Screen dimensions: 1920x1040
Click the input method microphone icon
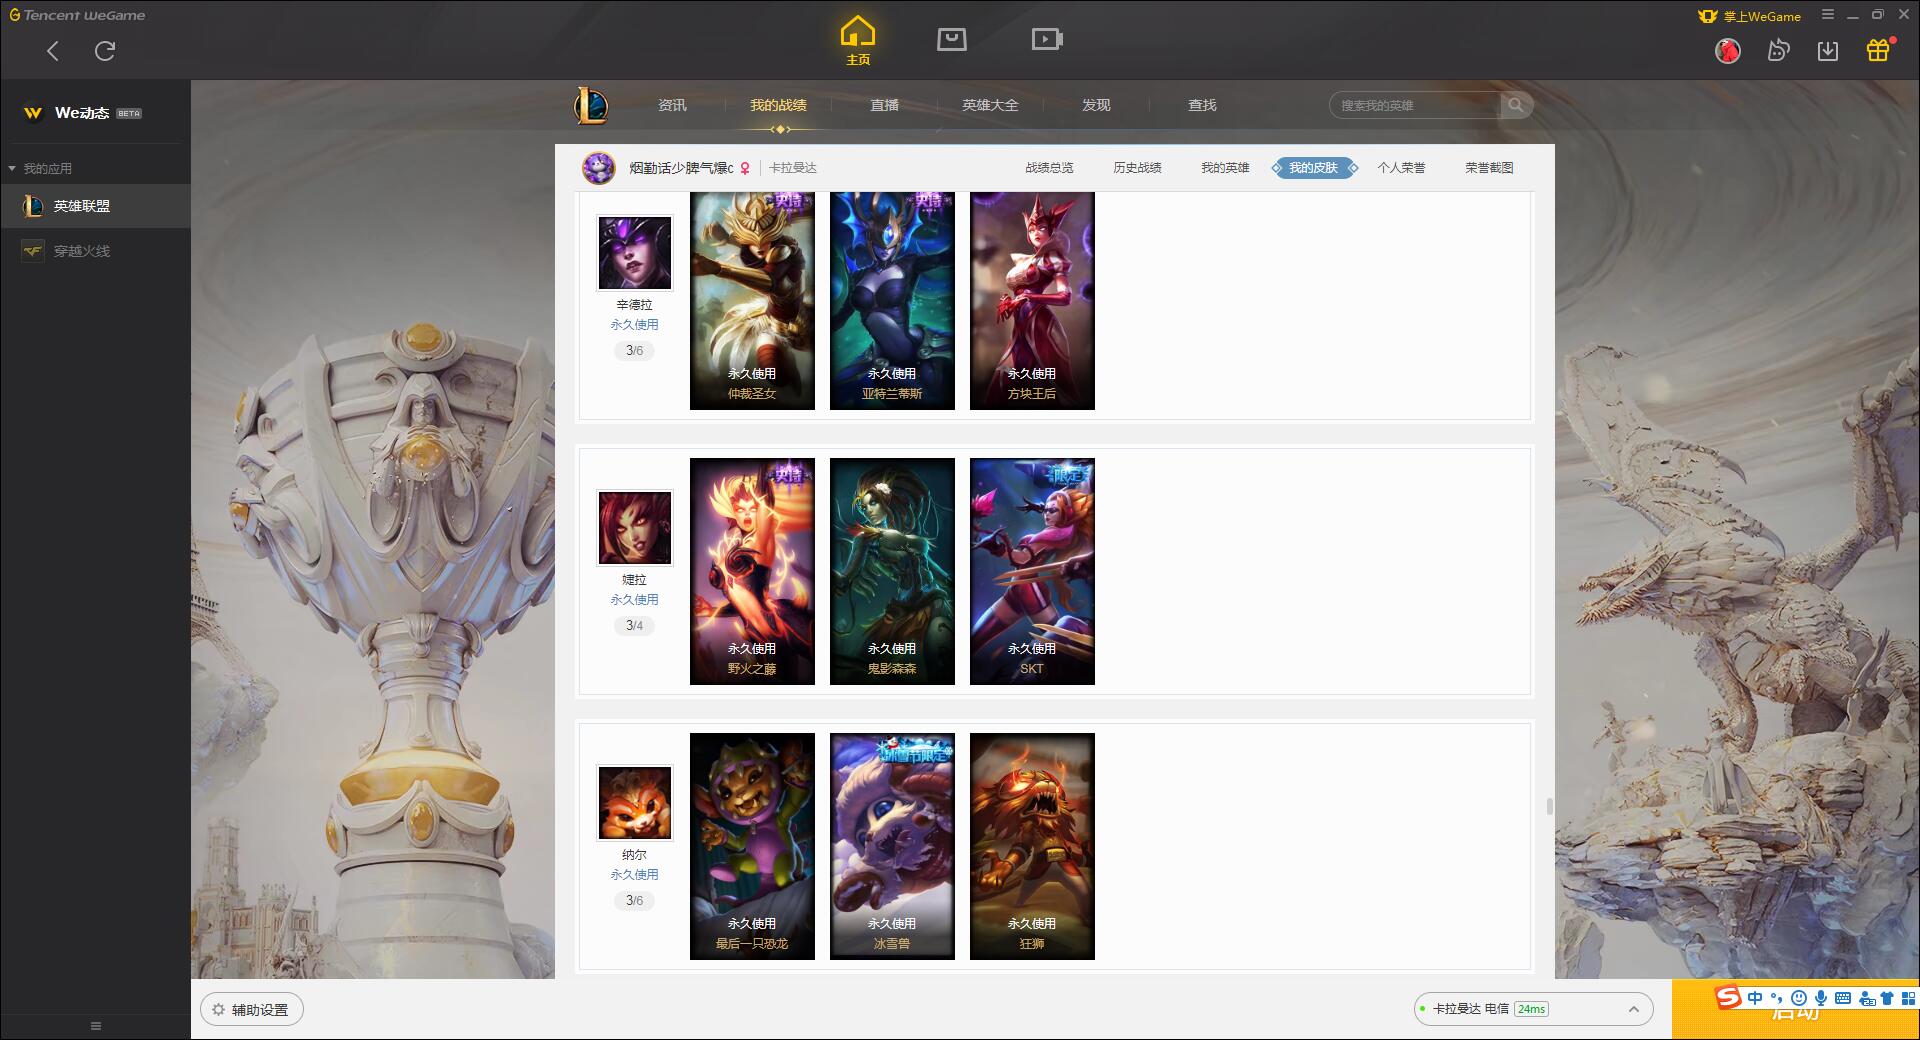1821,997
